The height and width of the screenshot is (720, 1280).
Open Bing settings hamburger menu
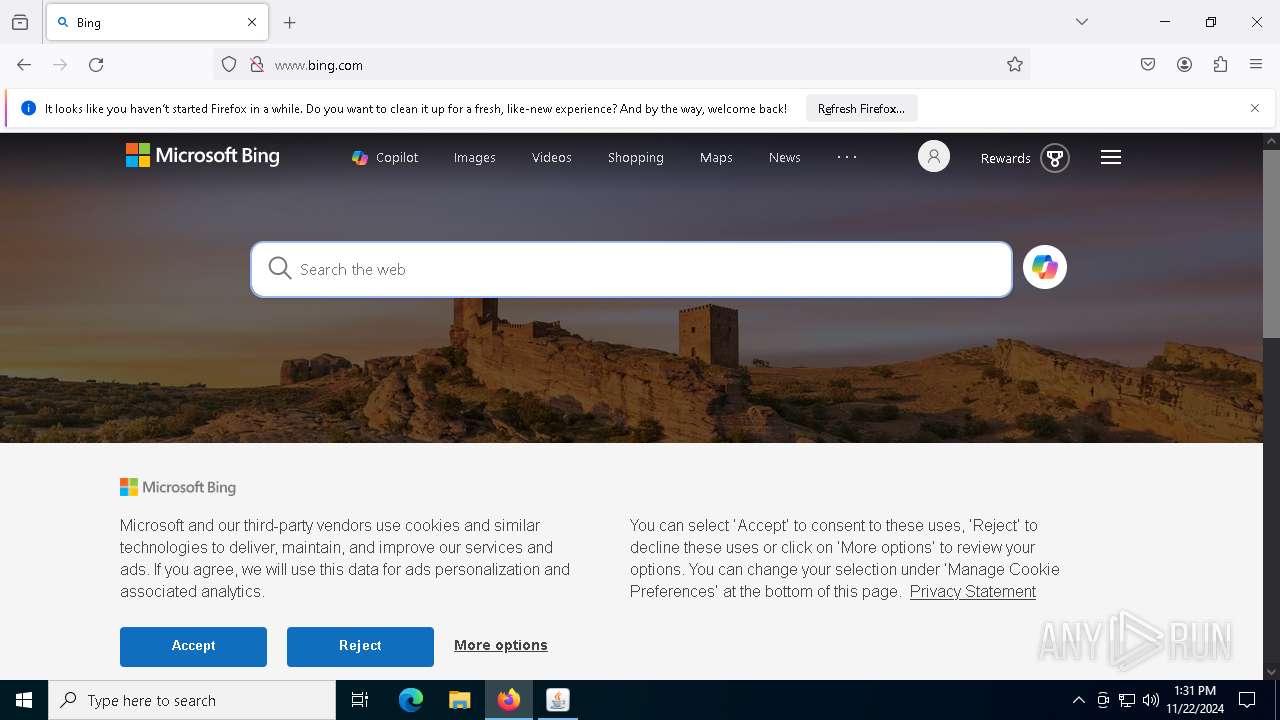1111,157
